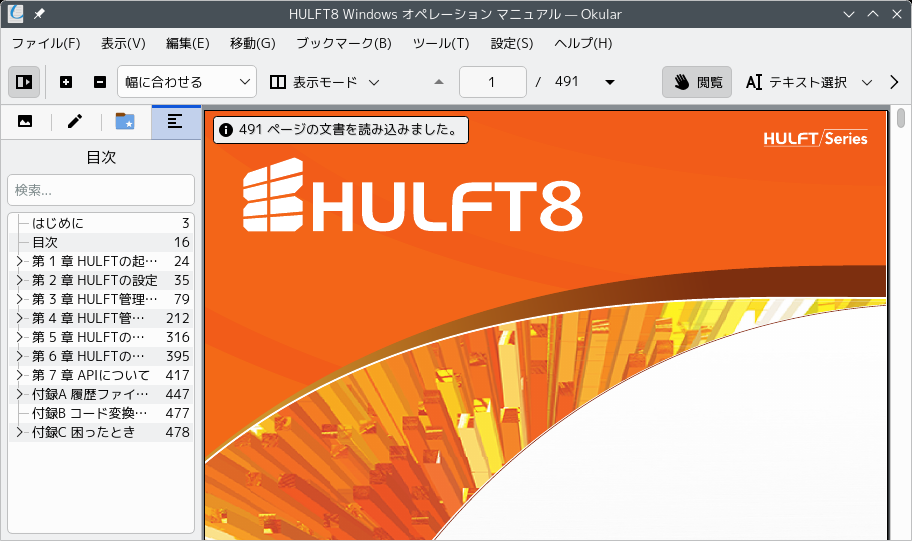
Task: Expand 第 1 章 HULFTの起… tree entry
Action: [x=19, y=261]
